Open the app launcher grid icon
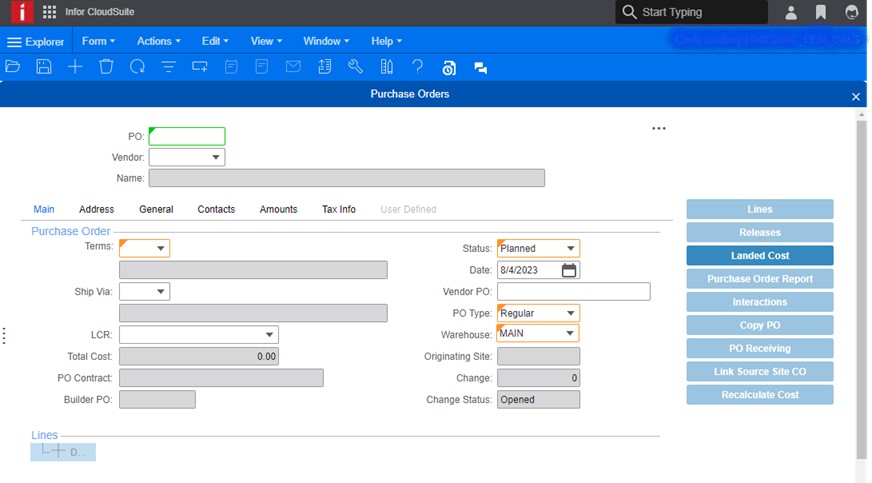This screenshot has height=483, width=872. point(49,12)
